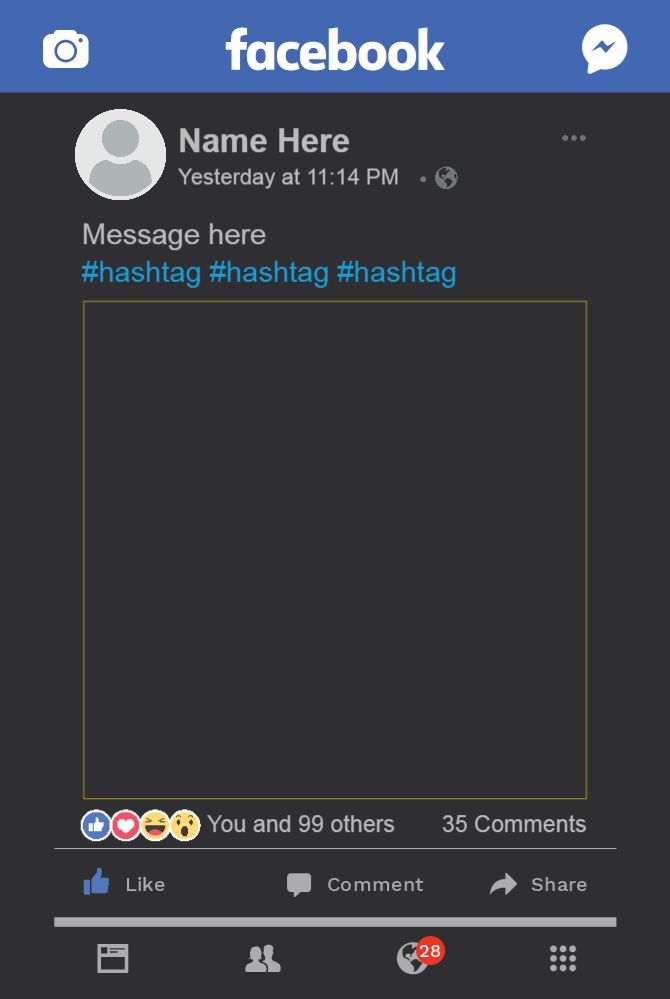
Task: View the 35 Comments link
Action: (514, 824)
